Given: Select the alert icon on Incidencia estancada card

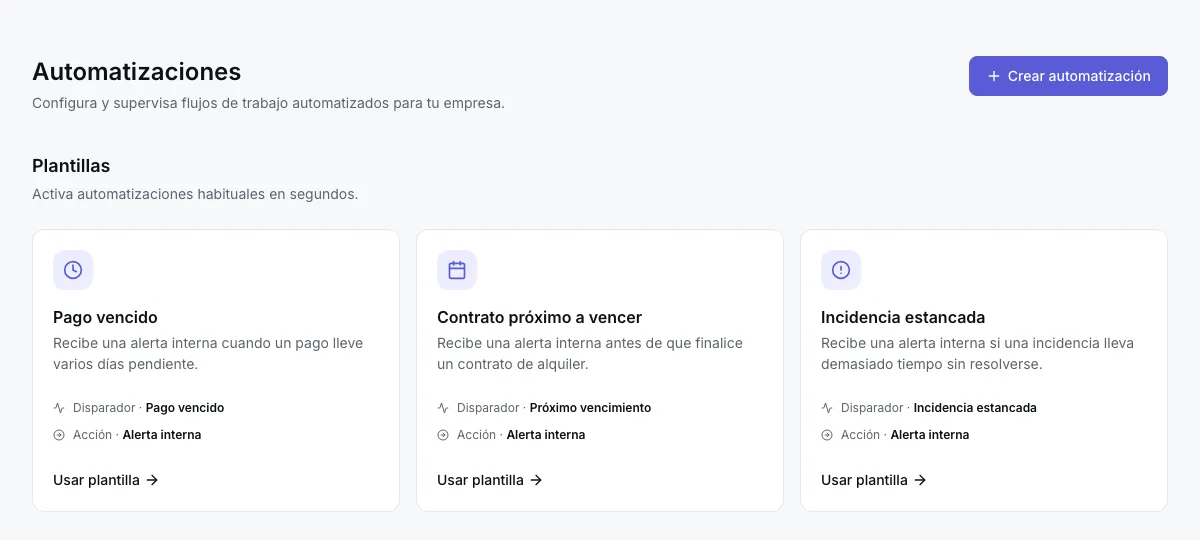Looking at the screenshot, I should [x=841, y=270].
